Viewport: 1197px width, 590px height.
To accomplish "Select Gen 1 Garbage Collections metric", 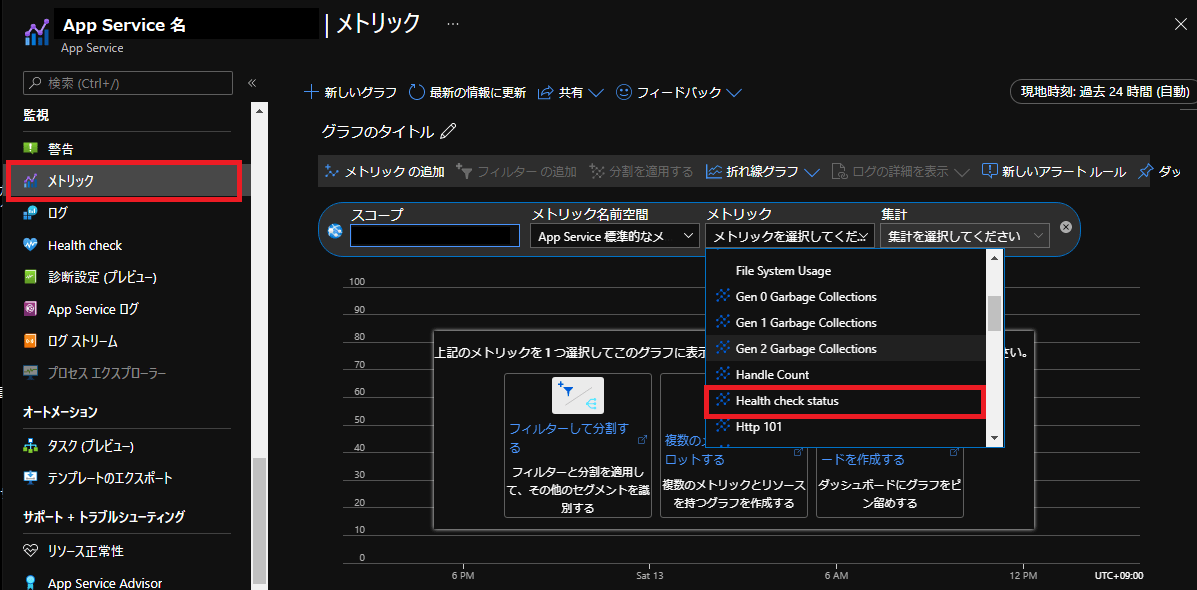I will pos(846,322).
